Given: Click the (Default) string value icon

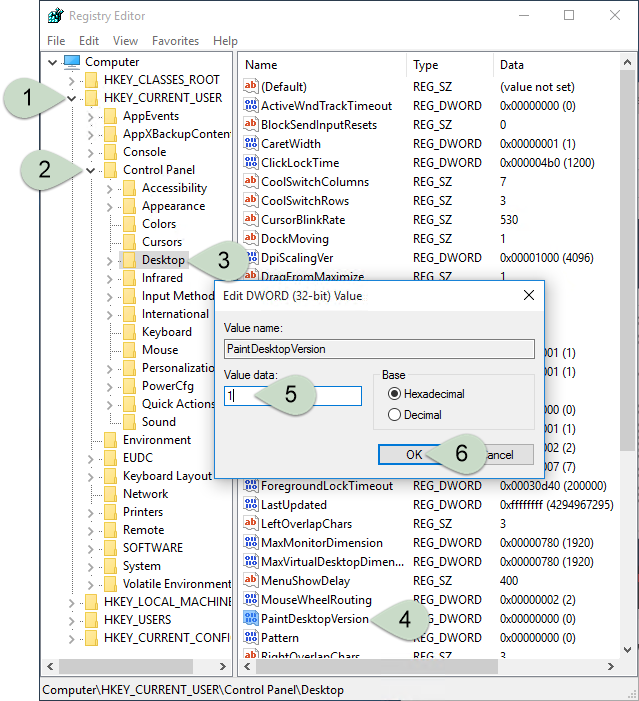Looking at the screenshot, I should point(250,86).
